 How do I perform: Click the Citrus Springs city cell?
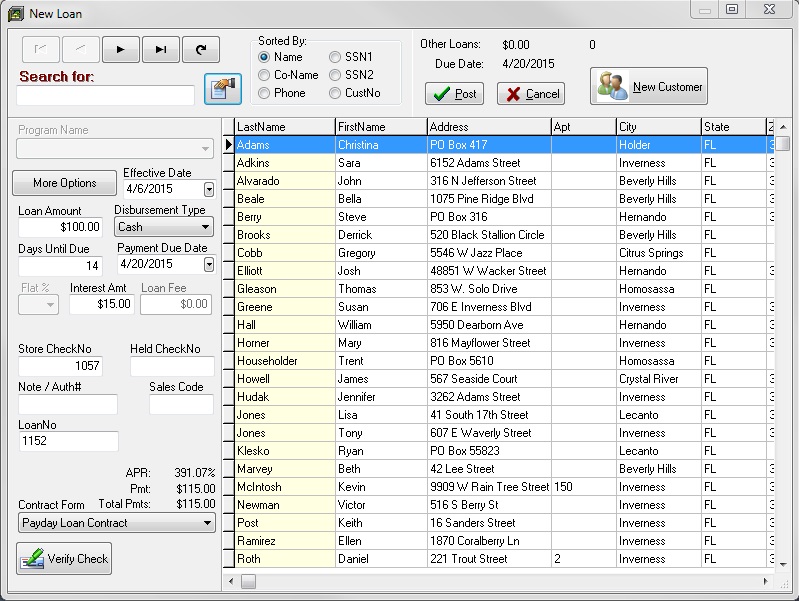[659, 253]
